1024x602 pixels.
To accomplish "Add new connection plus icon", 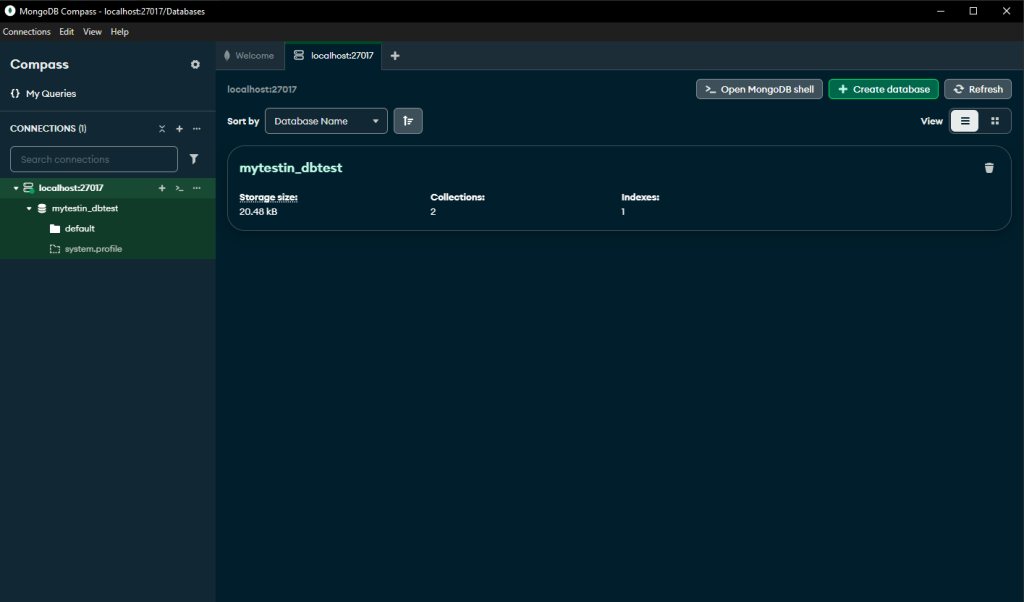I will [x=180, y=129].
